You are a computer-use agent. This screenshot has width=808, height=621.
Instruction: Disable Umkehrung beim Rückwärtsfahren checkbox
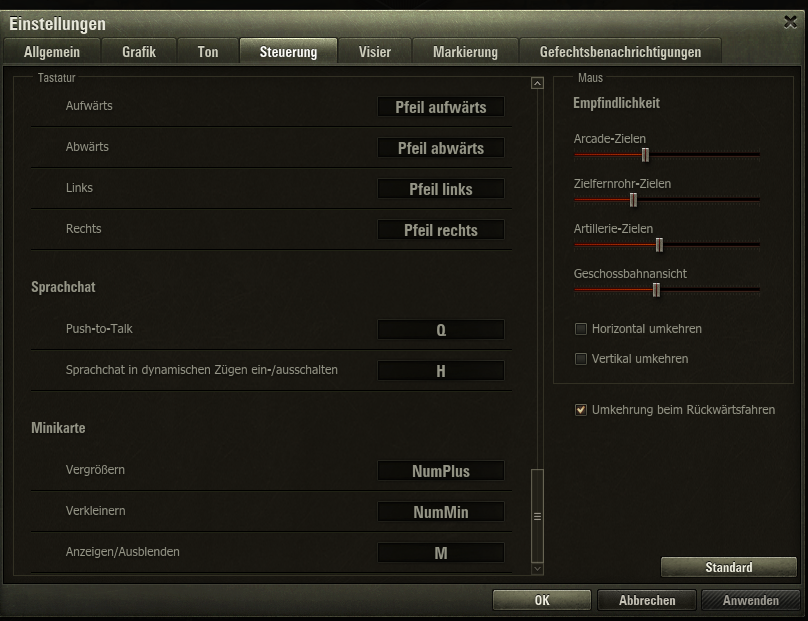point(581,410)
